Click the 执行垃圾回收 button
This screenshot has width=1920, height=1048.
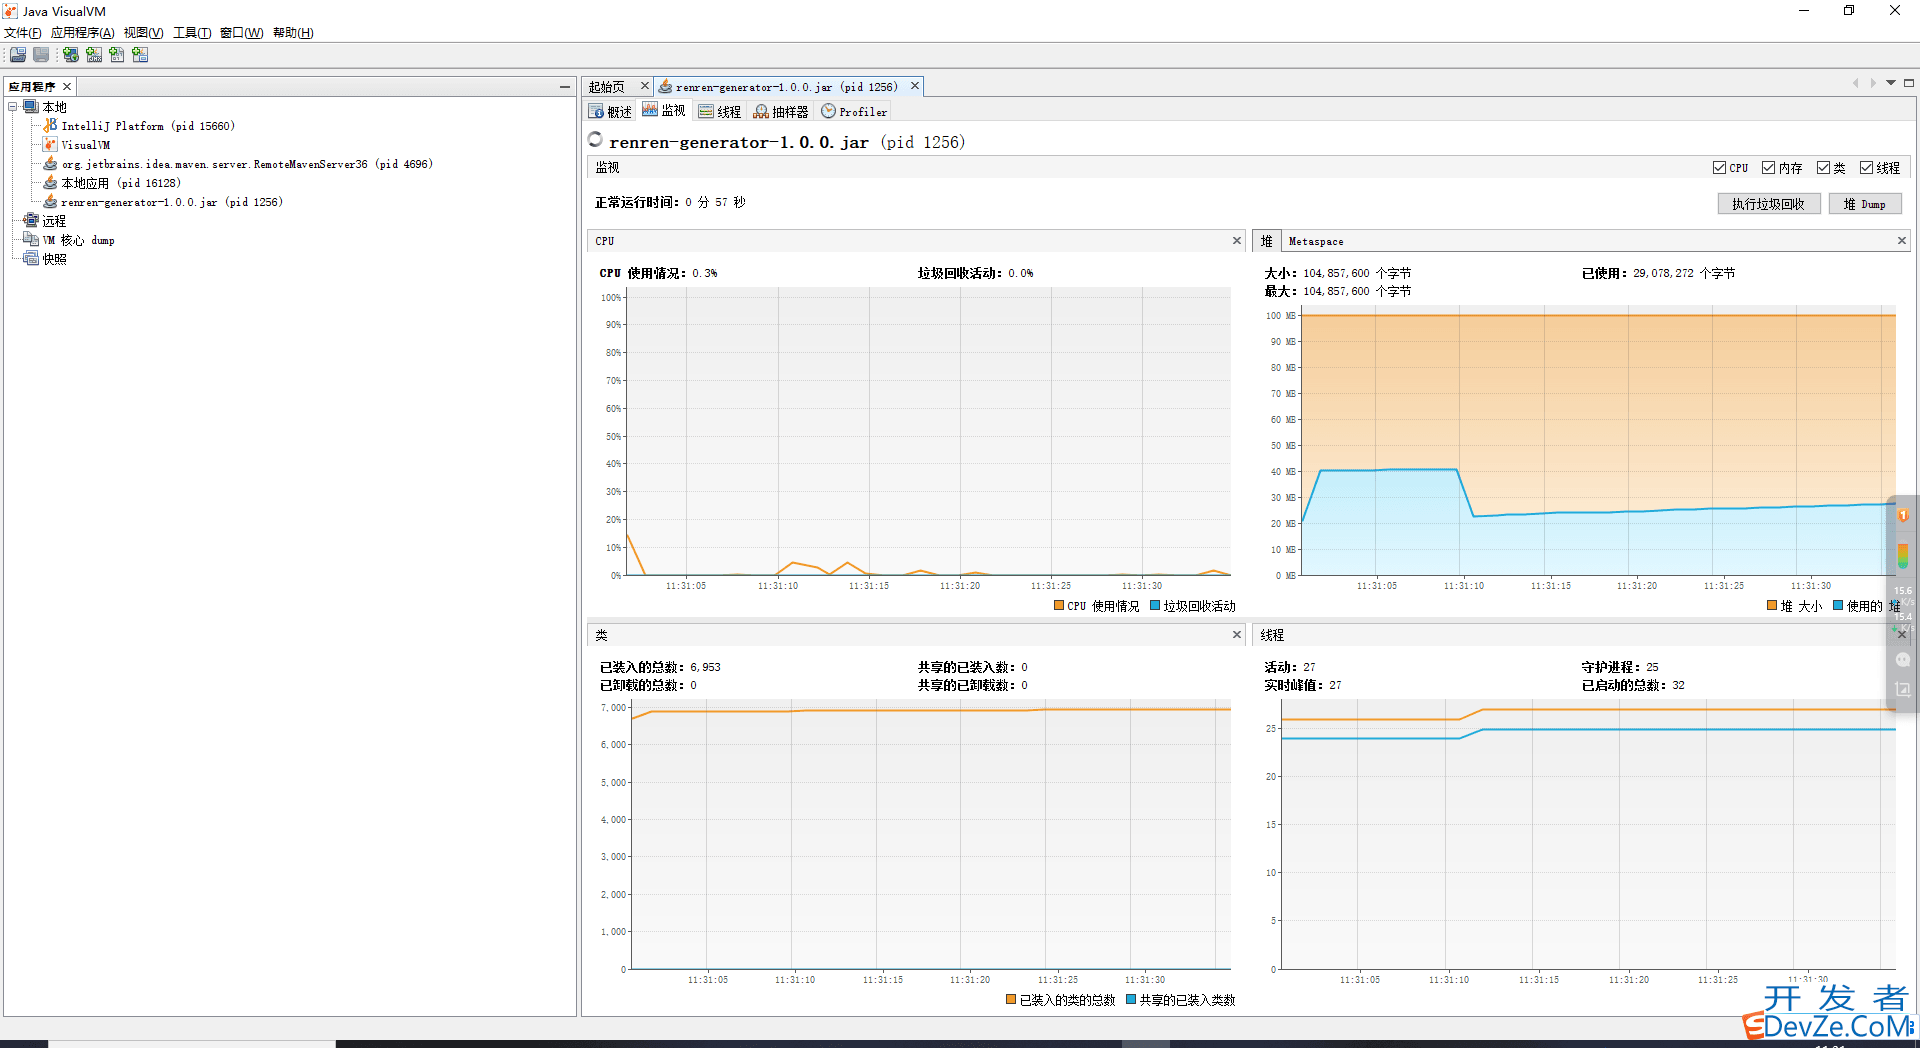(x=1768, y=204)
